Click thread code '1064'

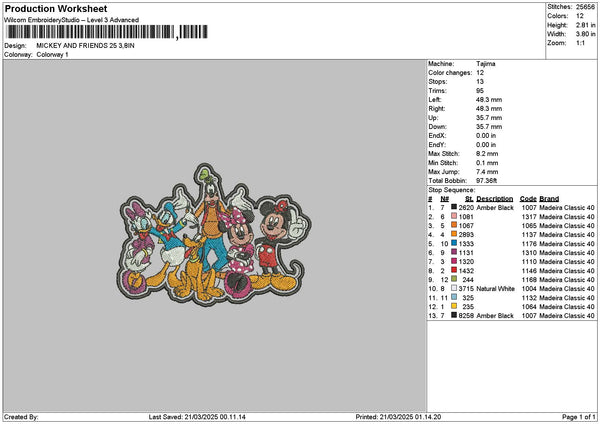click(x=529, y=307)
